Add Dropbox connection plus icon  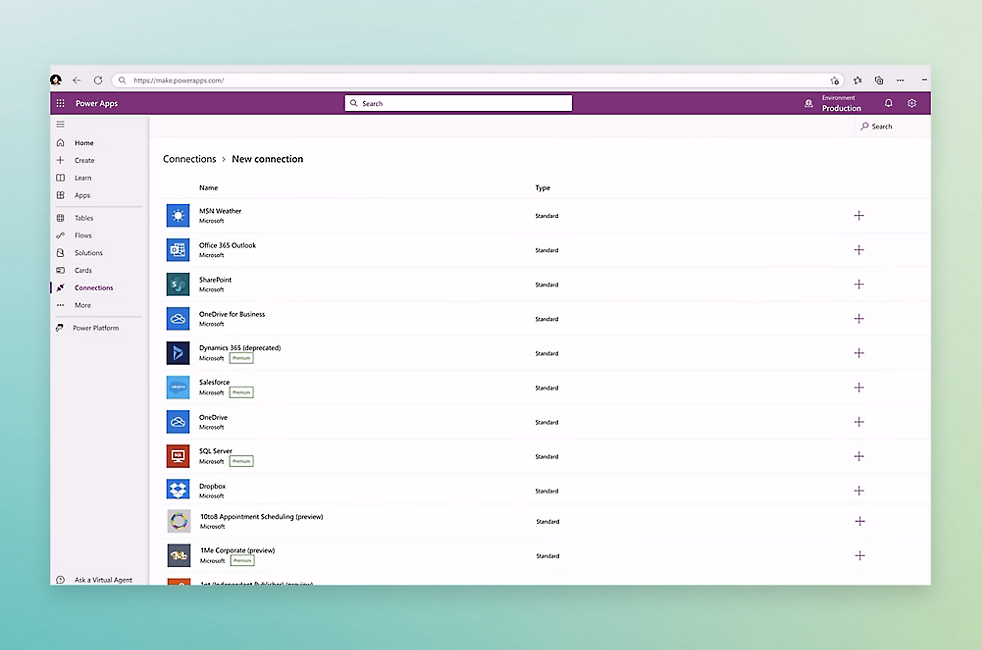pos(859,491)
